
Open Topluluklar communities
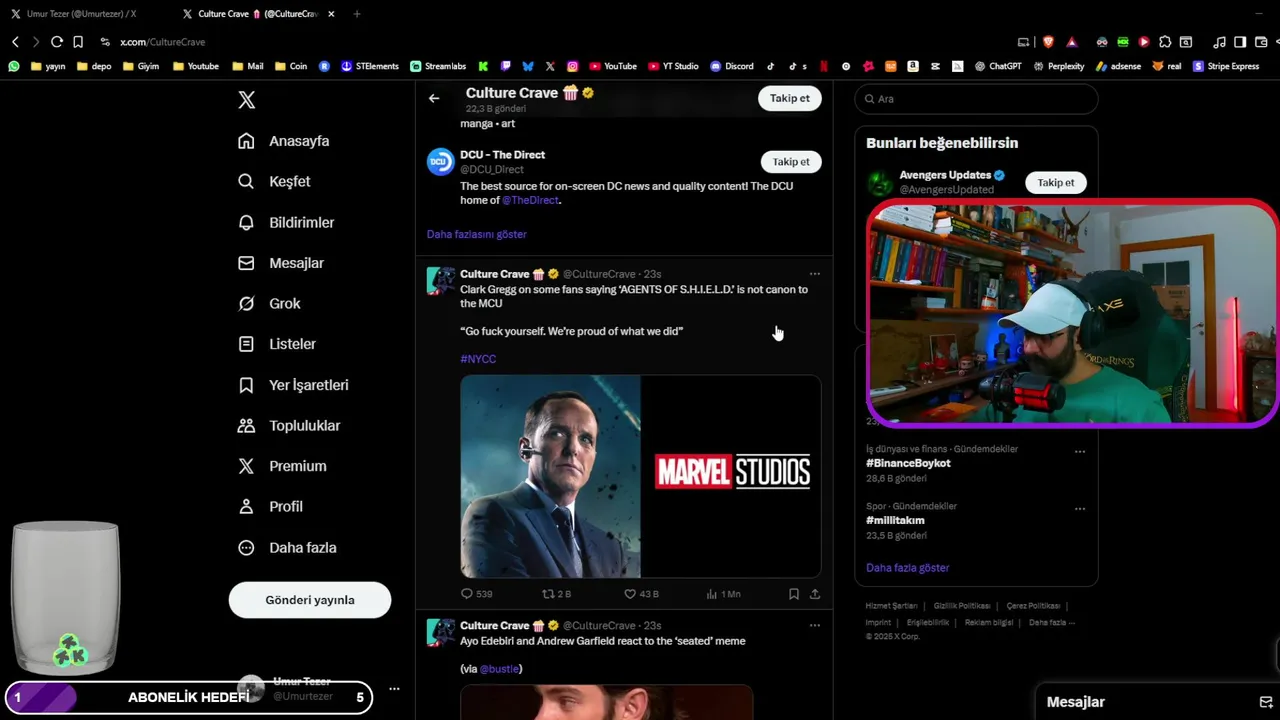tap(289, 425)
